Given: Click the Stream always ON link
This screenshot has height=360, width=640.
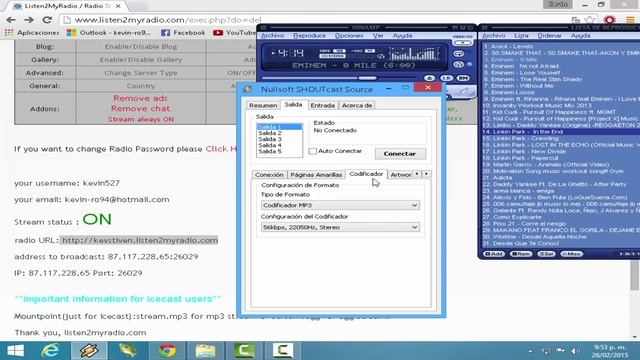Looking at the screenshot, I should click(x=141, y=119).
